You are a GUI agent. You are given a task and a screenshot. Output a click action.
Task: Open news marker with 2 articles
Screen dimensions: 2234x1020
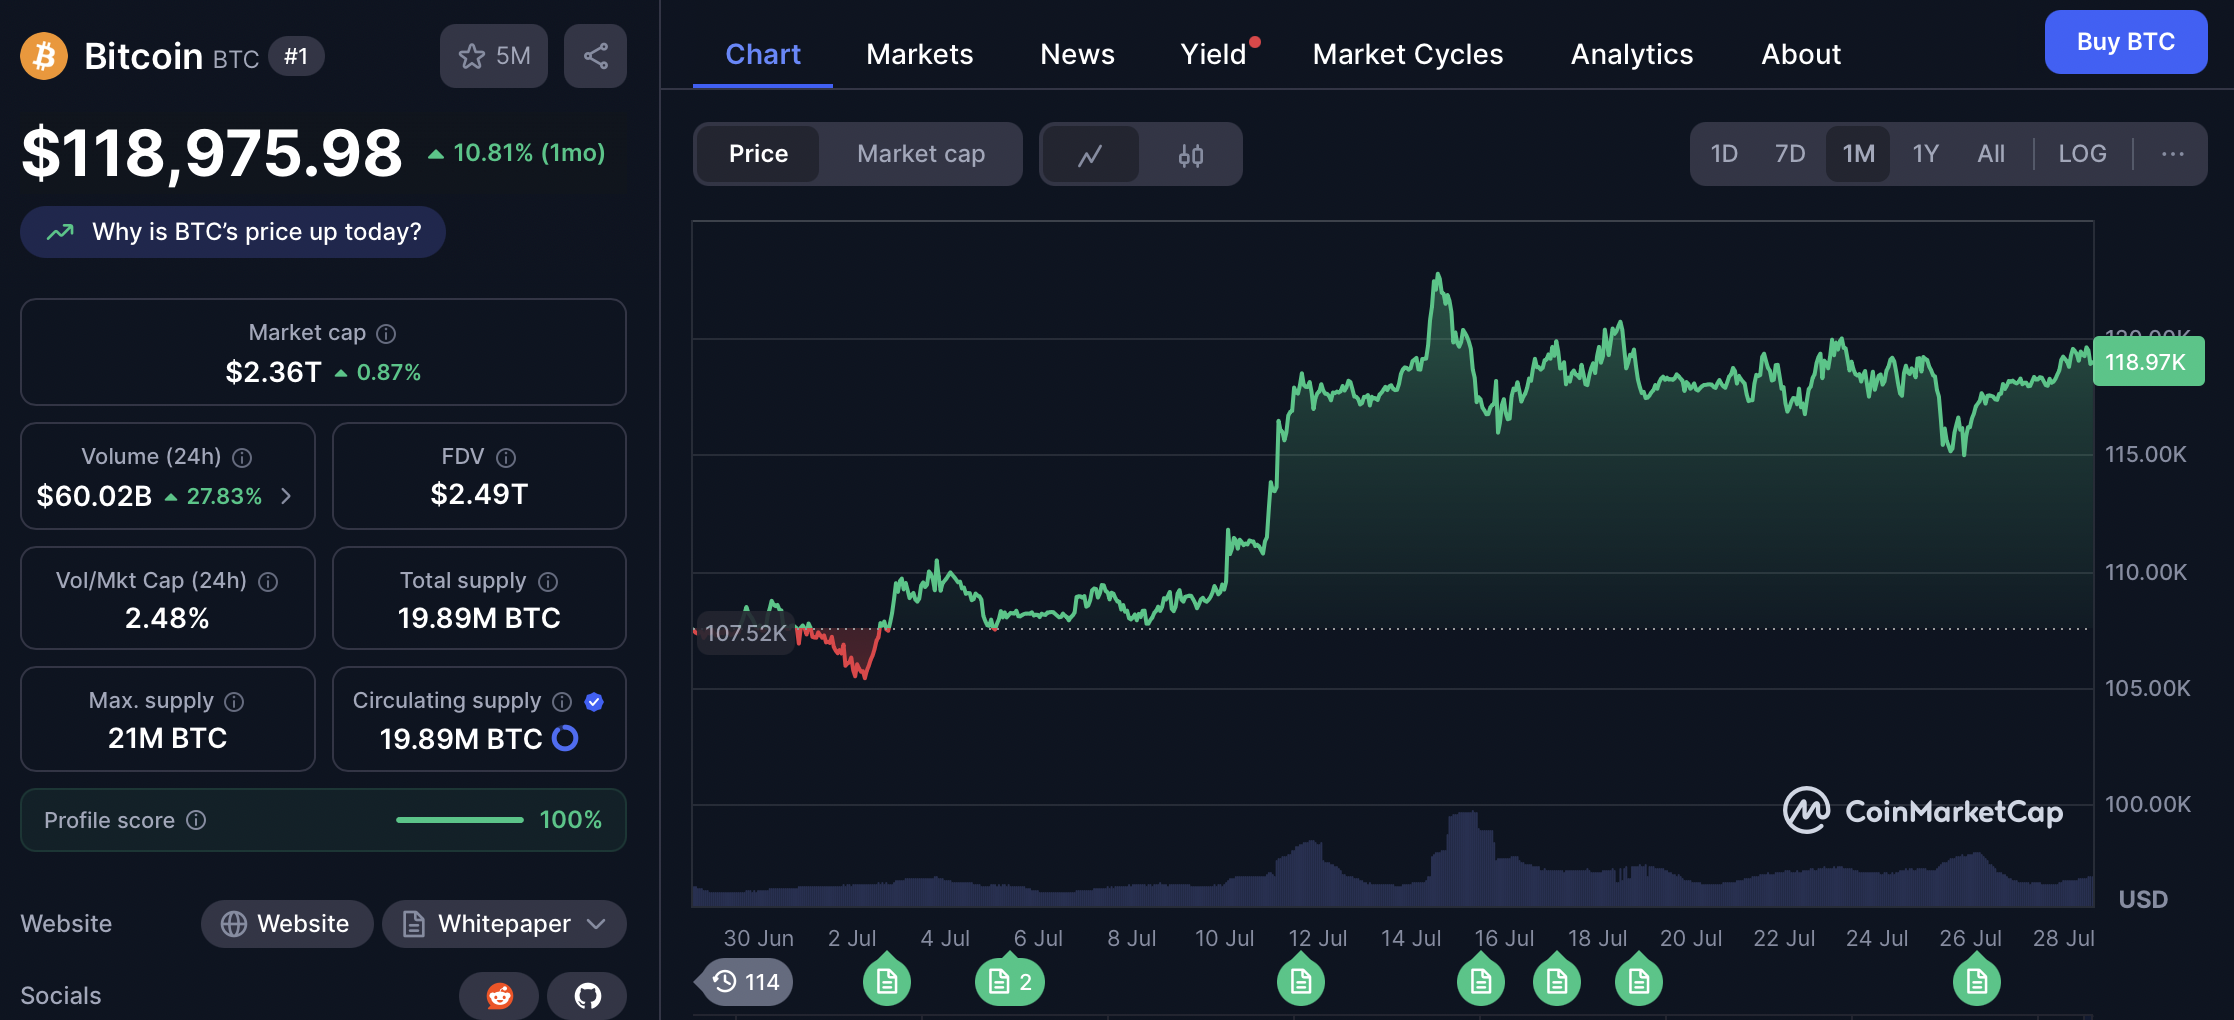click(x=1010, y=981)
